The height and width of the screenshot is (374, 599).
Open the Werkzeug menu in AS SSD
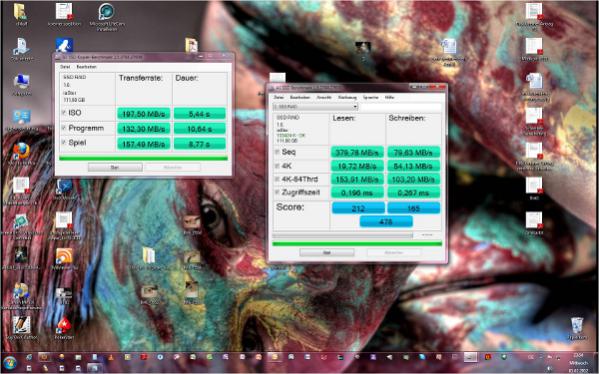point(347,97)
